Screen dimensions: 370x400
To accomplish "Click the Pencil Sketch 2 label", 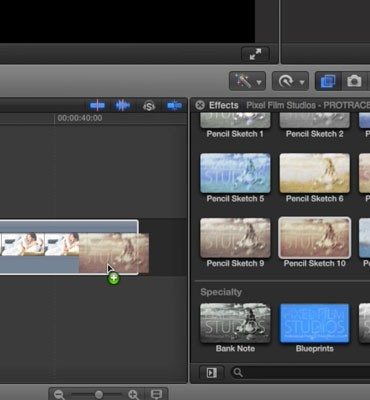I will point(315,134).
